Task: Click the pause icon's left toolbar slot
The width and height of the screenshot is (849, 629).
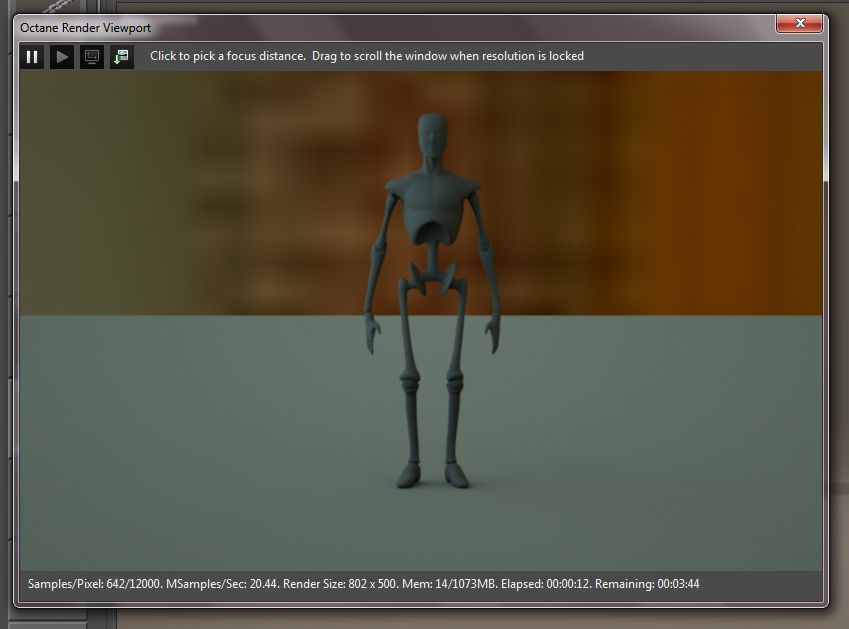Action: click(31, 56)
